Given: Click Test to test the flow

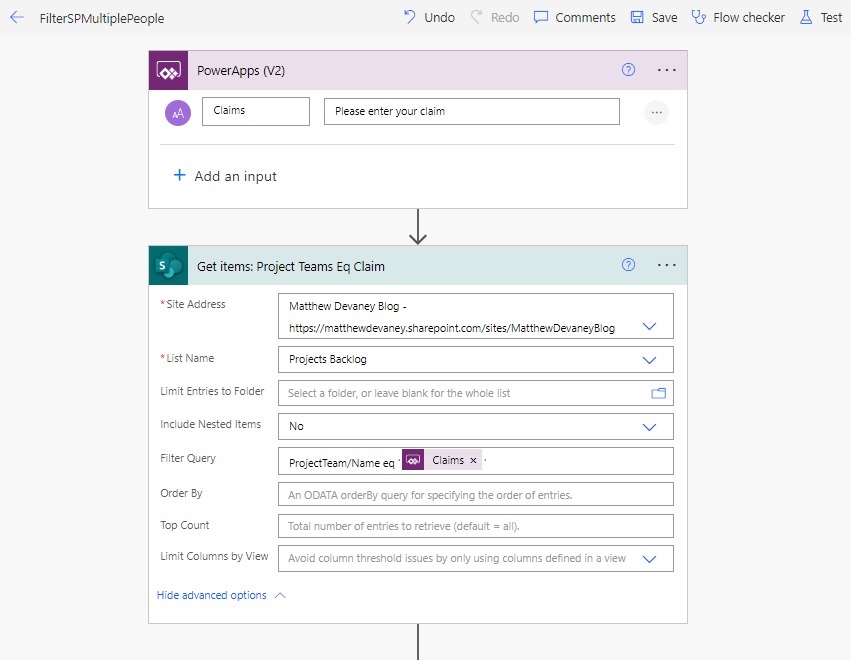Looking at the screenshot, I should 821,17.
